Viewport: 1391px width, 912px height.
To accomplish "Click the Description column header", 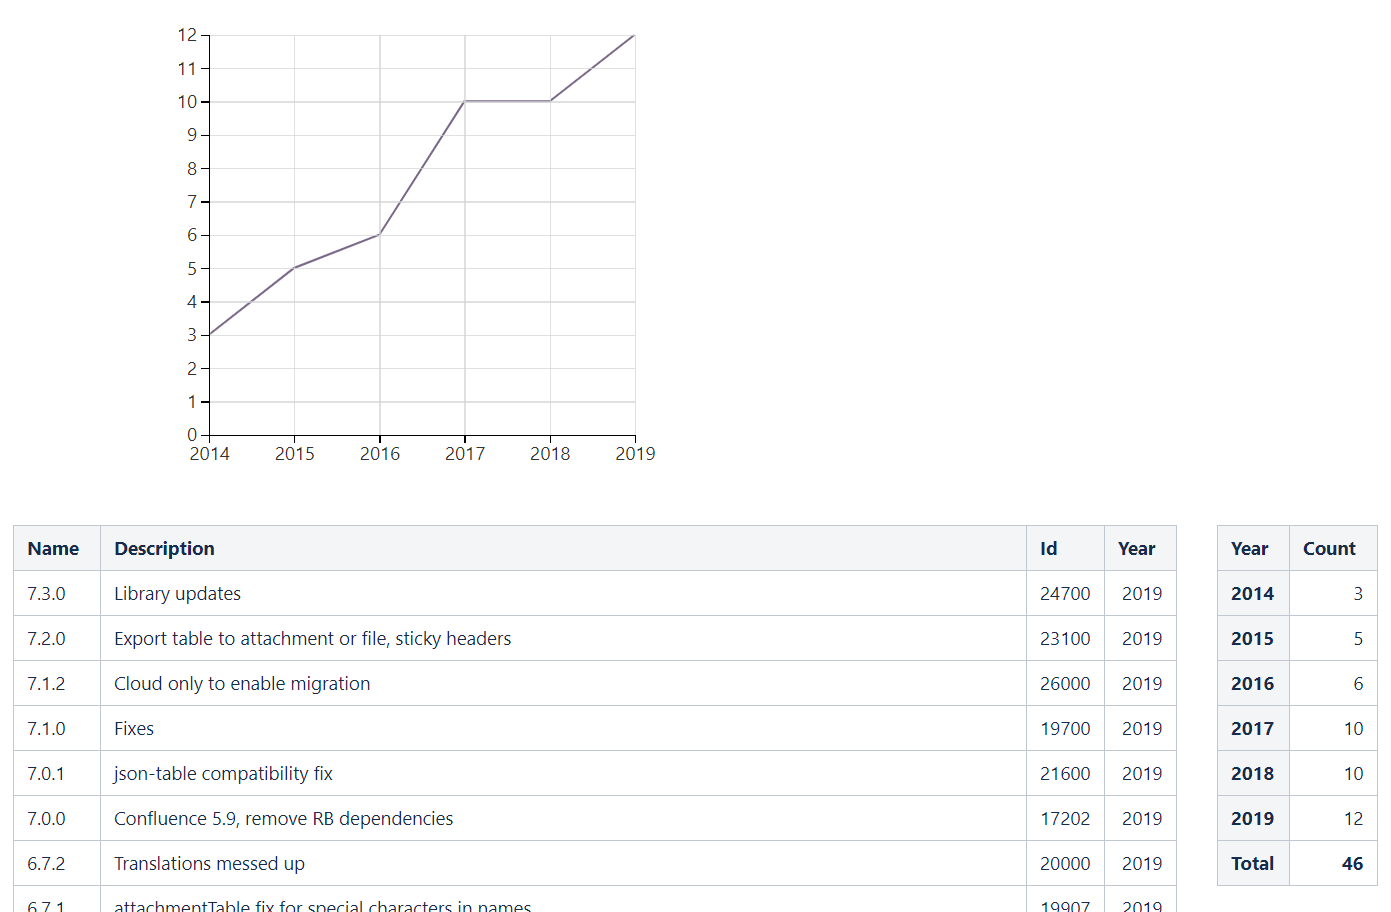I will [x=164, y=548].
